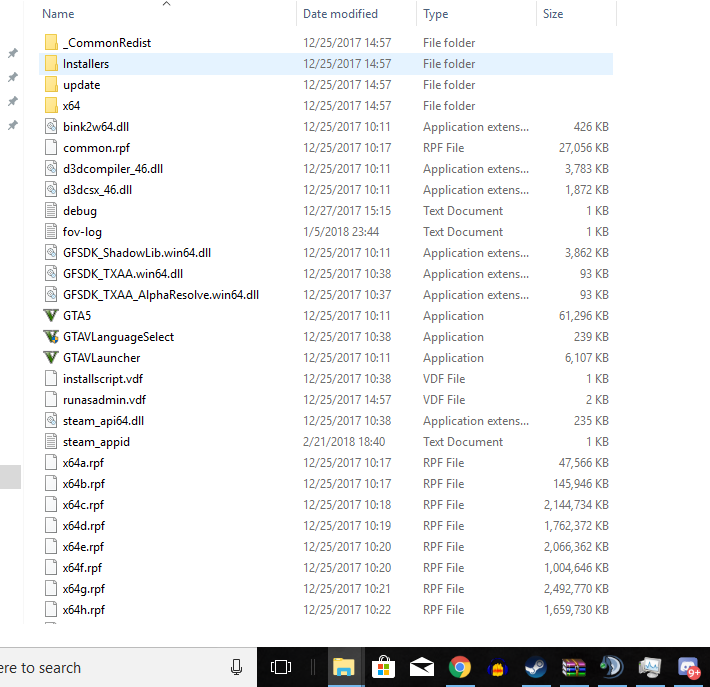Select the runasadmin.vdf file name
The height and width of the screenshot is (687, 710).
(x=104, y=400)
